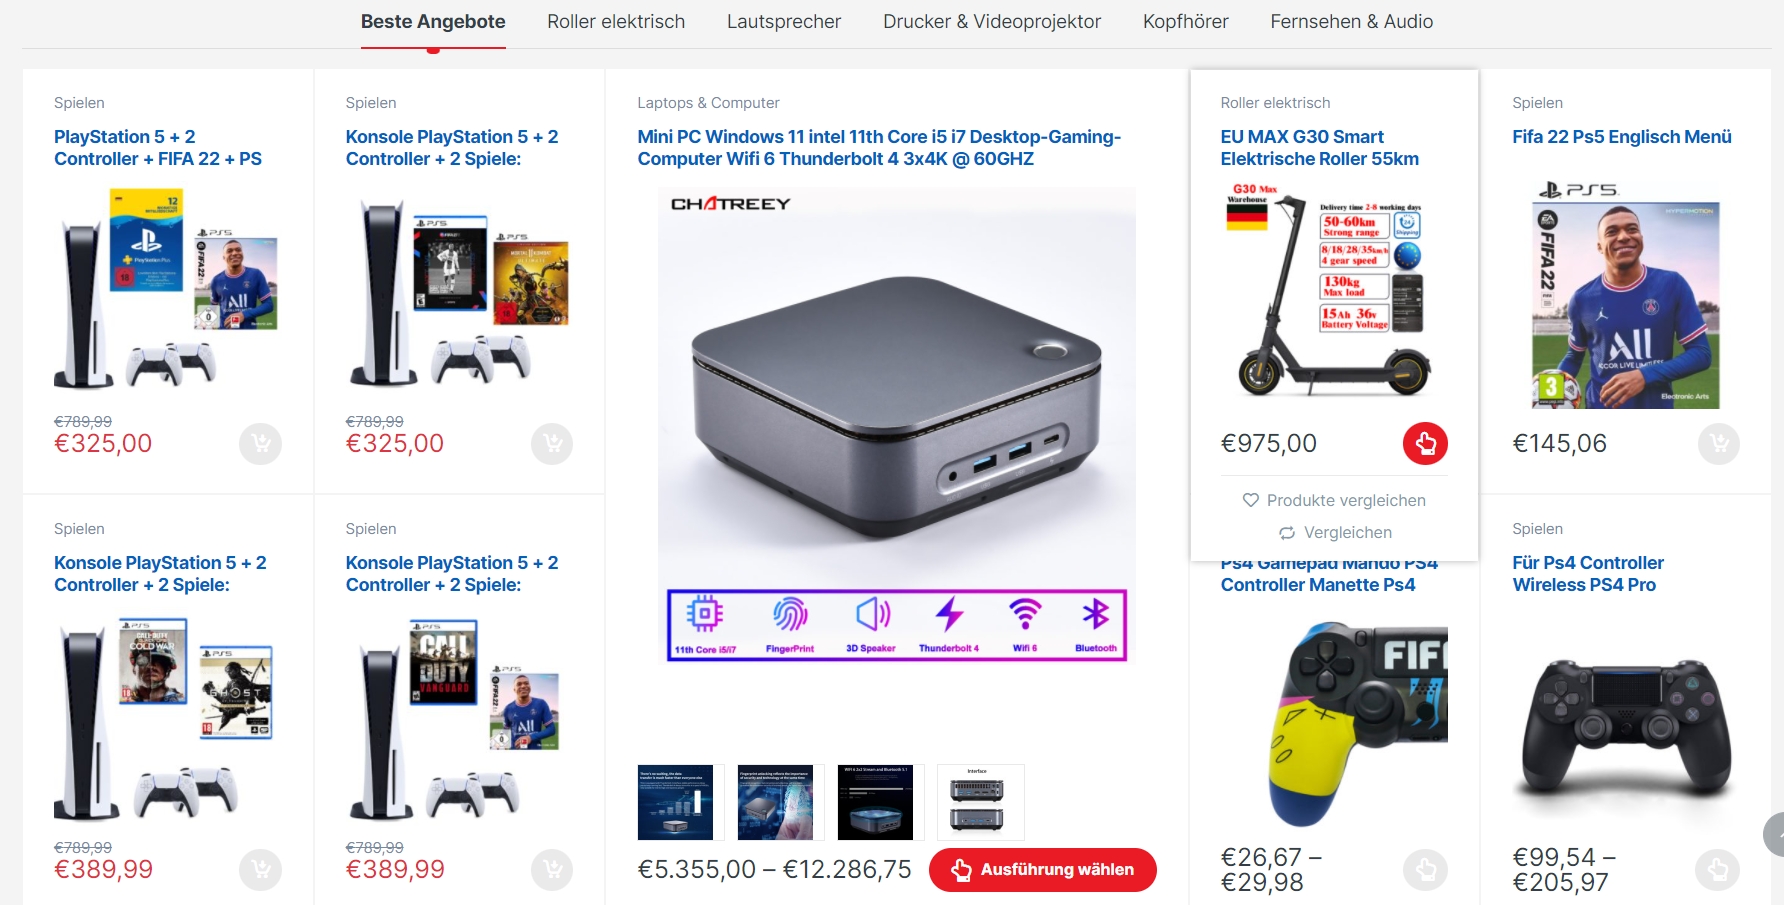The image size is (1784, 905).
Task: Click the compare heart icon for Produkte vergleichen
Action: click(1250, 500)
